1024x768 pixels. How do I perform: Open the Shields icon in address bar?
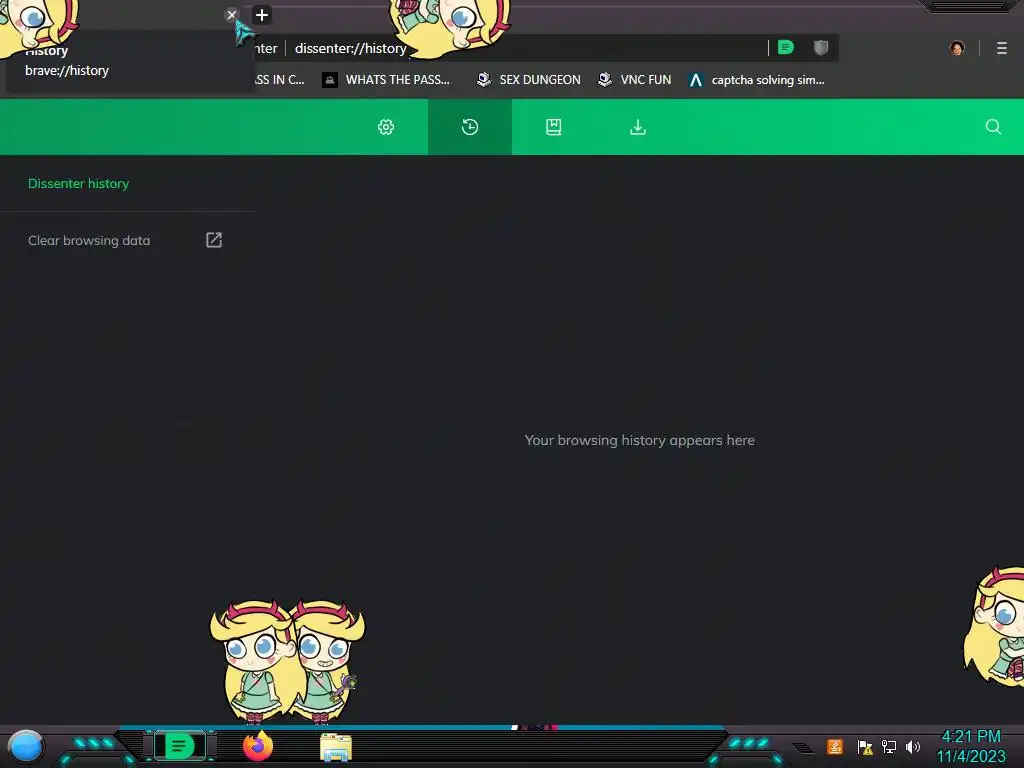(821, 47)
